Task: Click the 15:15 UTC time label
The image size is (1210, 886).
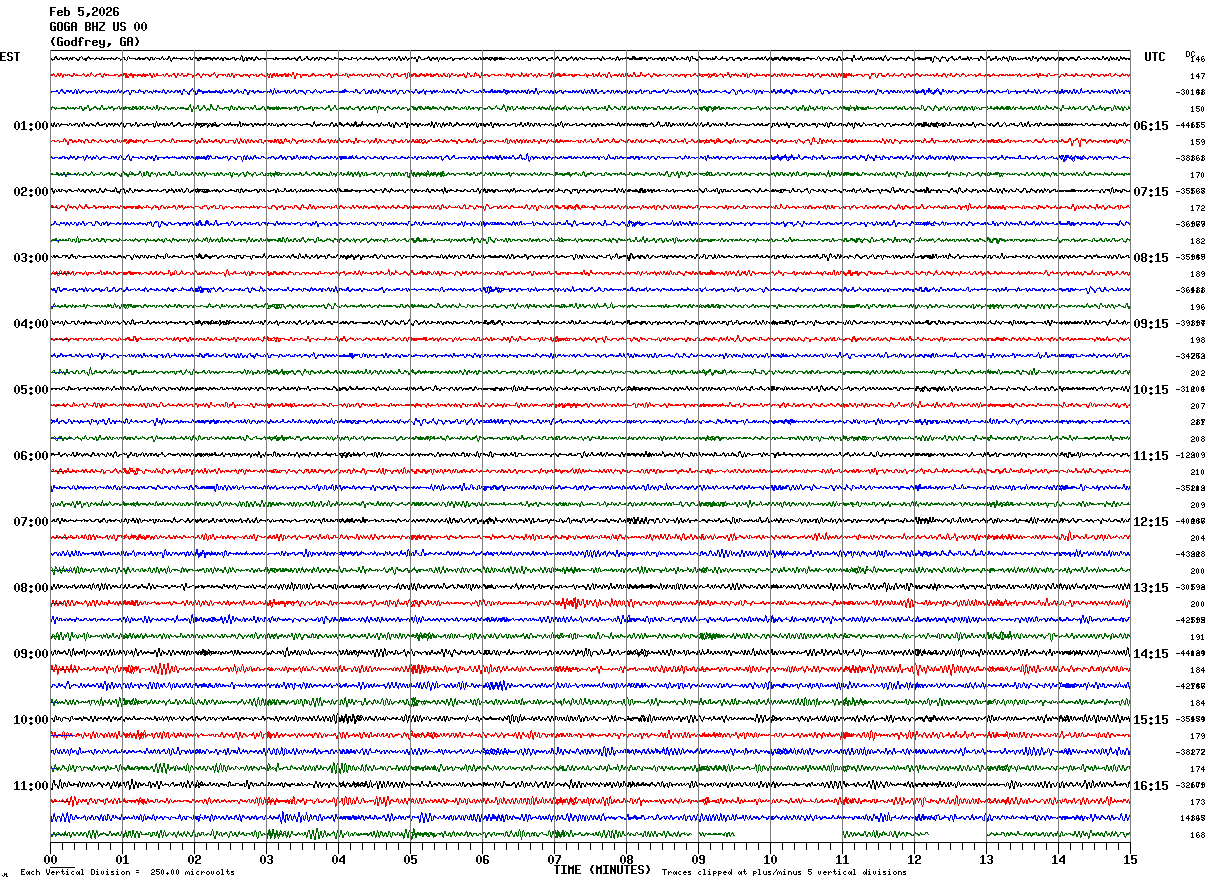Action: click(x=1151, y=720)
